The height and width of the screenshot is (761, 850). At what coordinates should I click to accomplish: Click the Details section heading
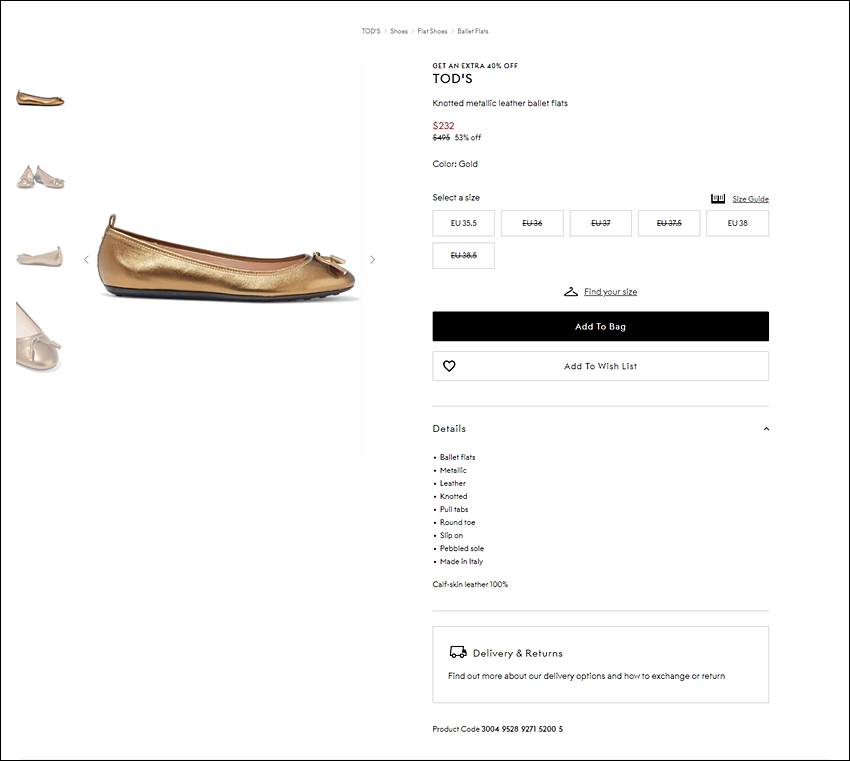(449, 429)
